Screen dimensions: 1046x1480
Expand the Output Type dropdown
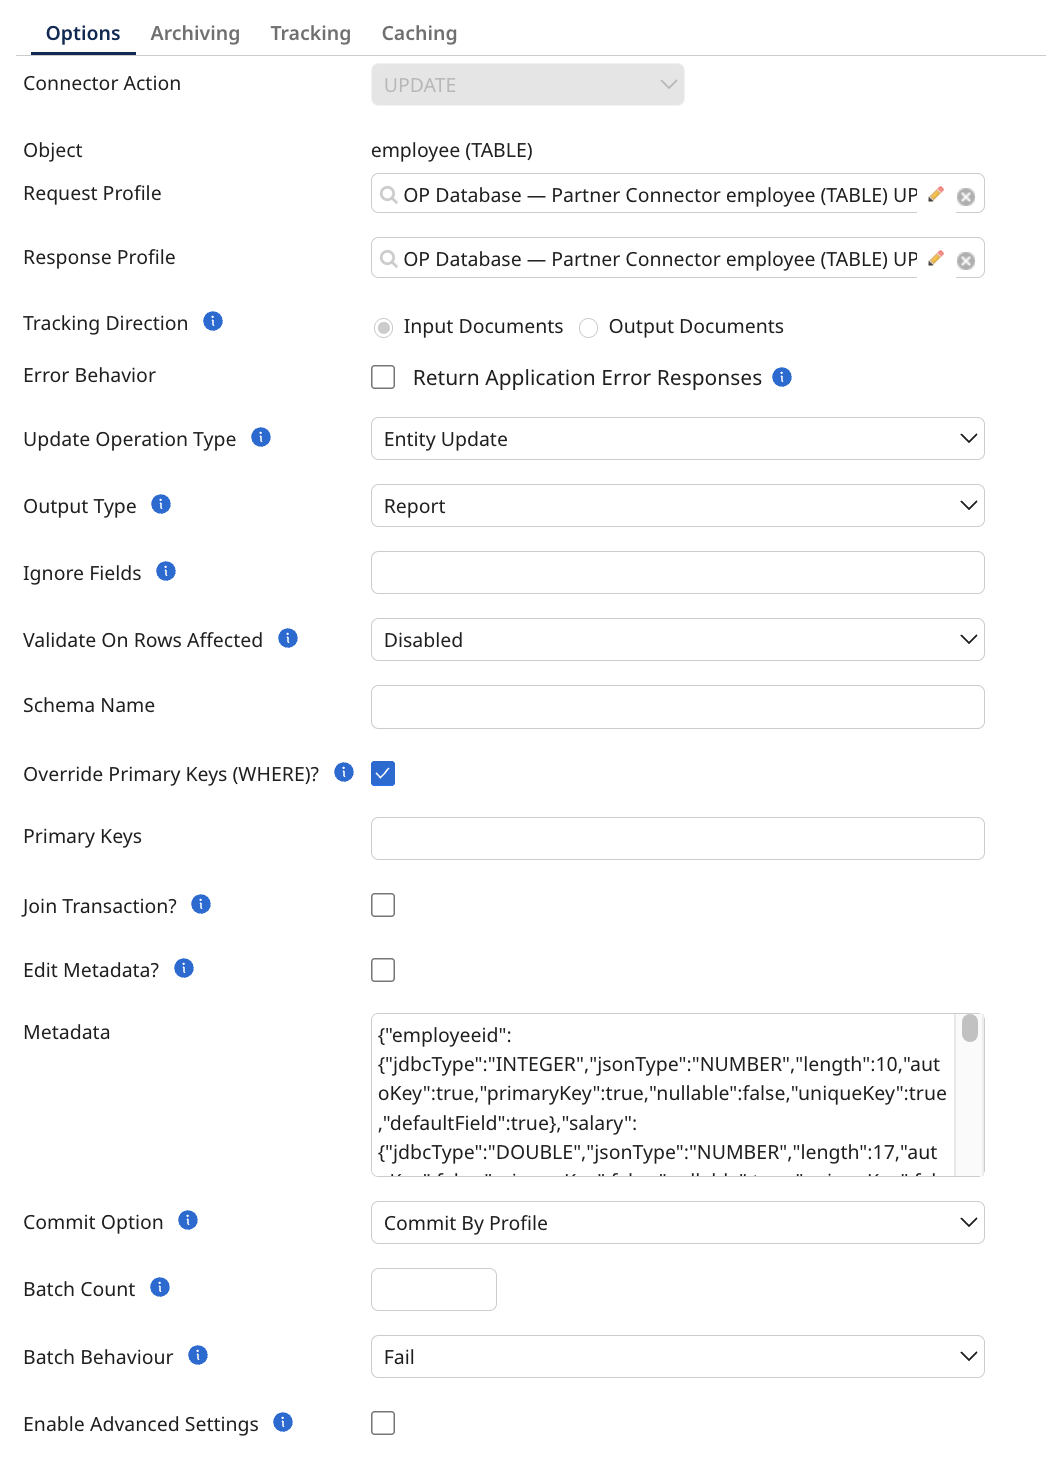click(x=677, y=506)
